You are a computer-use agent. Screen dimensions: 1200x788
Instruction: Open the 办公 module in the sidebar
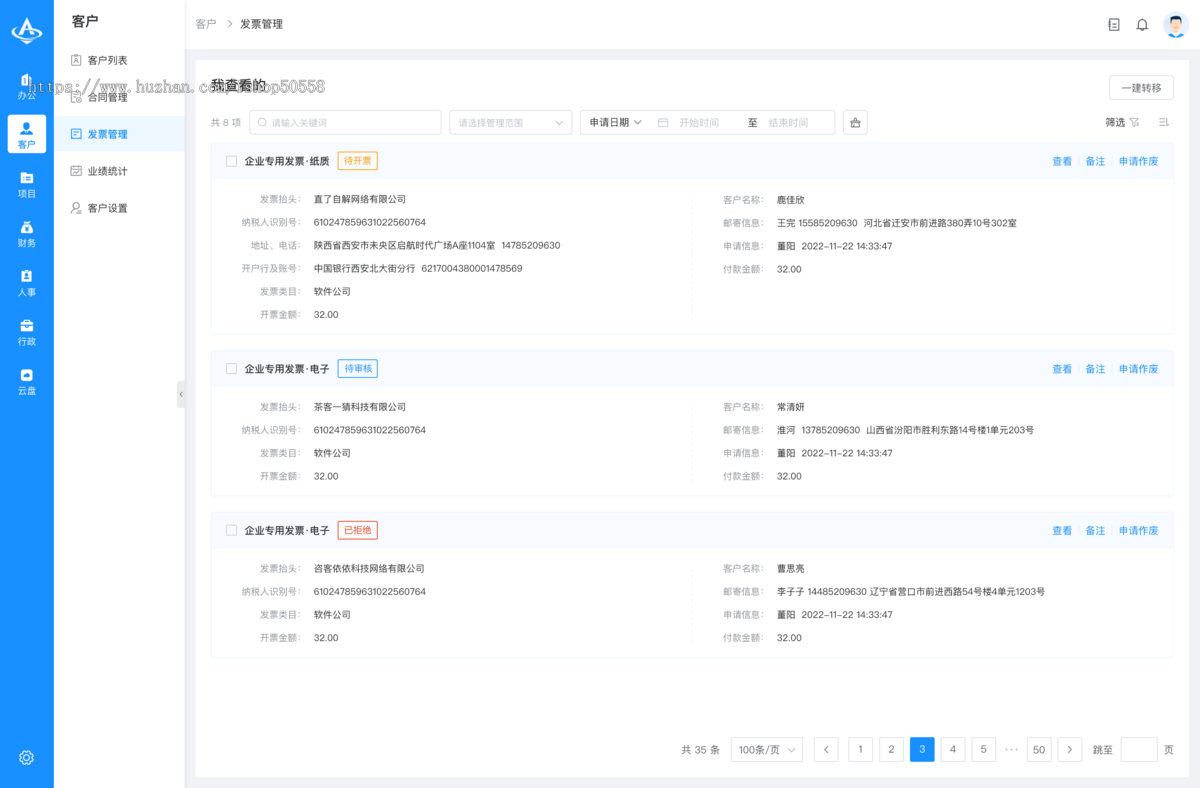tap(27, 86)
